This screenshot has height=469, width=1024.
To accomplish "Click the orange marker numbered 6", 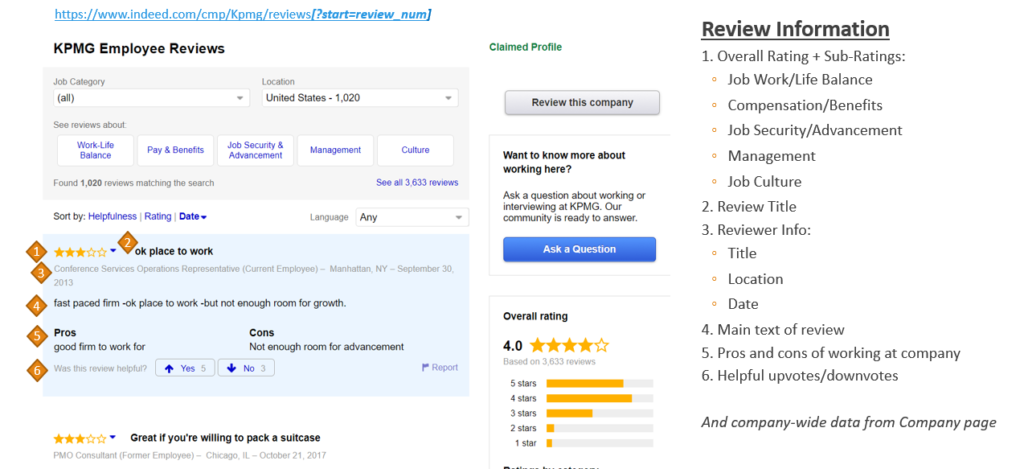I will coord(38,368).
